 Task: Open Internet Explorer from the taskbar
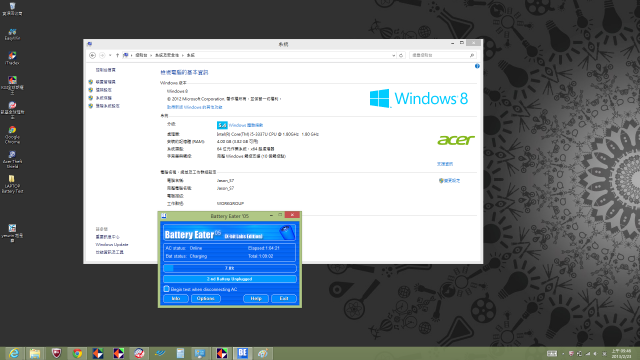coord(14,353)
